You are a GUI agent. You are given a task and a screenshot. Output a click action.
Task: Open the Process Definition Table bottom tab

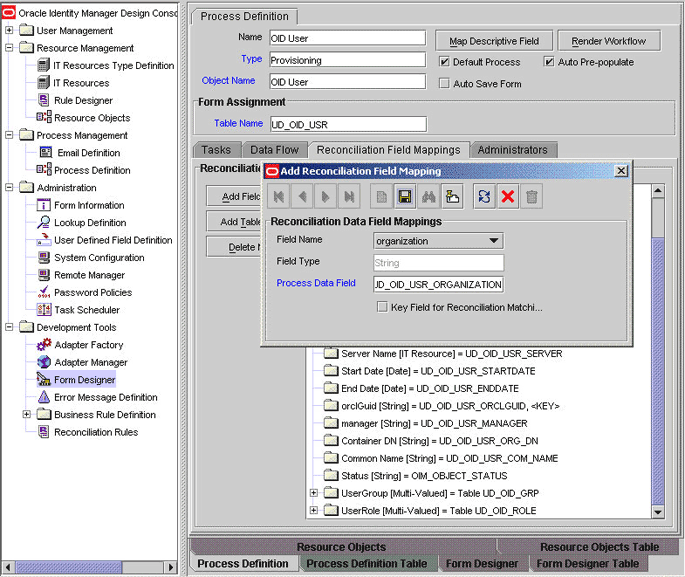tap(367, 563)
